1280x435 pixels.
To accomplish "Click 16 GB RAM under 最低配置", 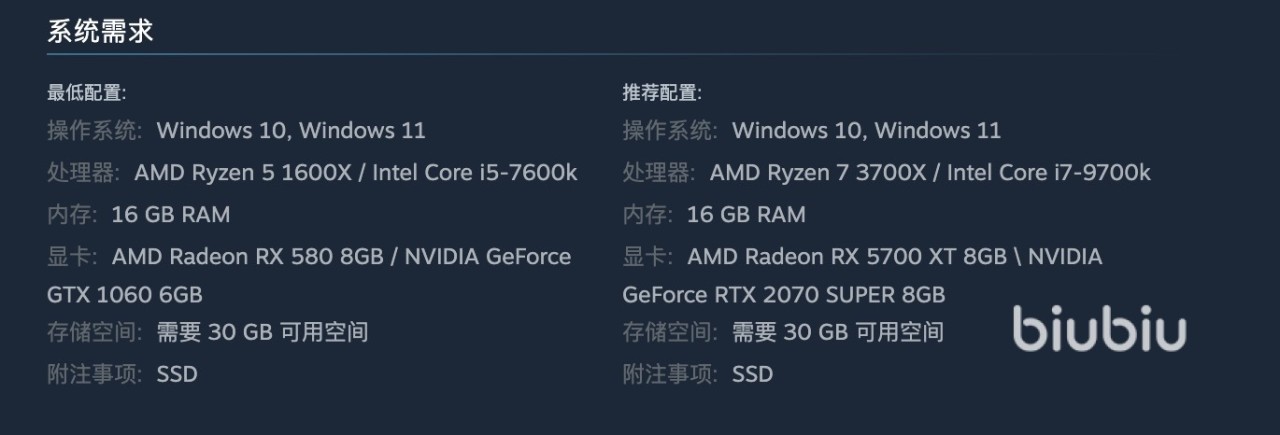I will click(x=171, y=215).
